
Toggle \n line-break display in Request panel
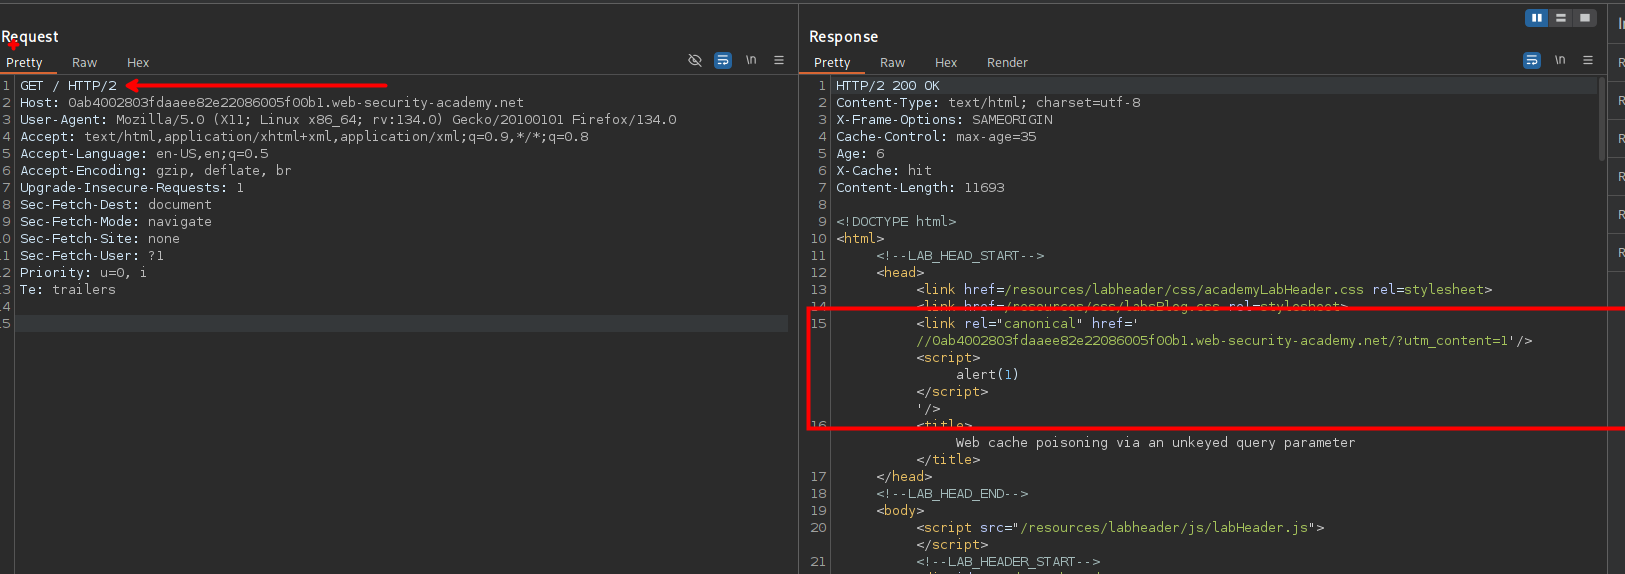pyautogui.click(x=751, y=60)
